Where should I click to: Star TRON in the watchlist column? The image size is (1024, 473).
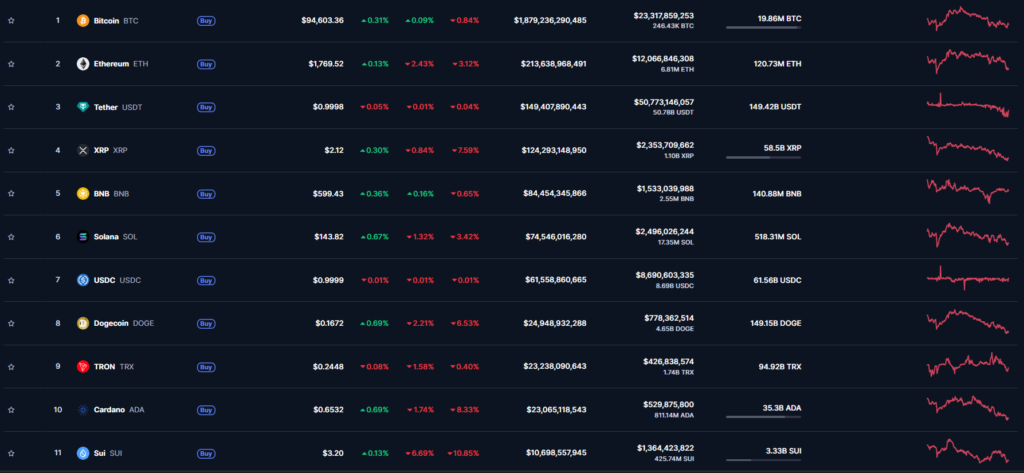pos(11,367)
